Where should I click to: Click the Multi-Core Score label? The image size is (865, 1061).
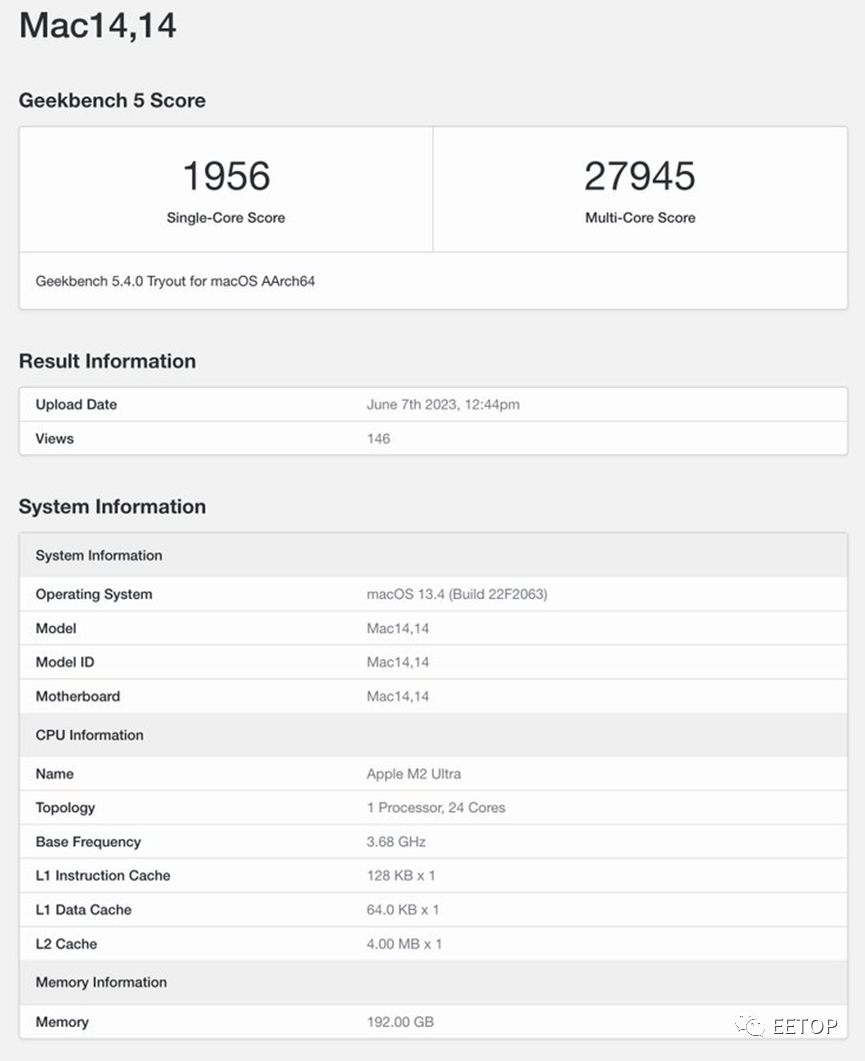tap(640, 218)
